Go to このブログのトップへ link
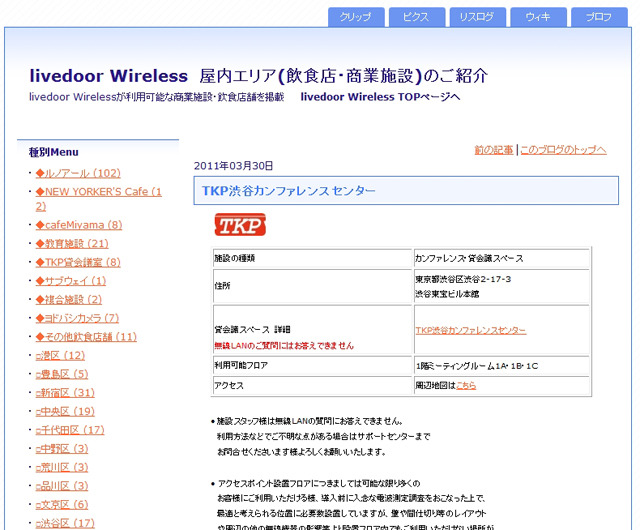Viewport: 640px width, 530px height. click(x=563, y=150)
